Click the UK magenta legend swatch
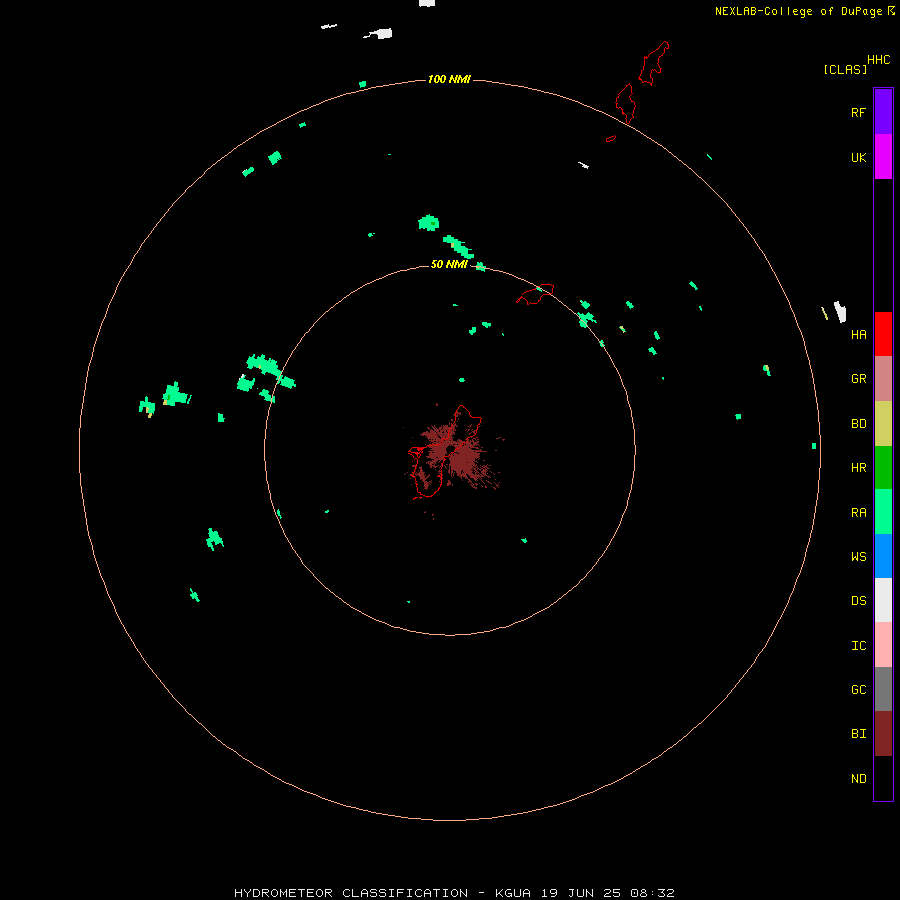 tap(883, 156)
